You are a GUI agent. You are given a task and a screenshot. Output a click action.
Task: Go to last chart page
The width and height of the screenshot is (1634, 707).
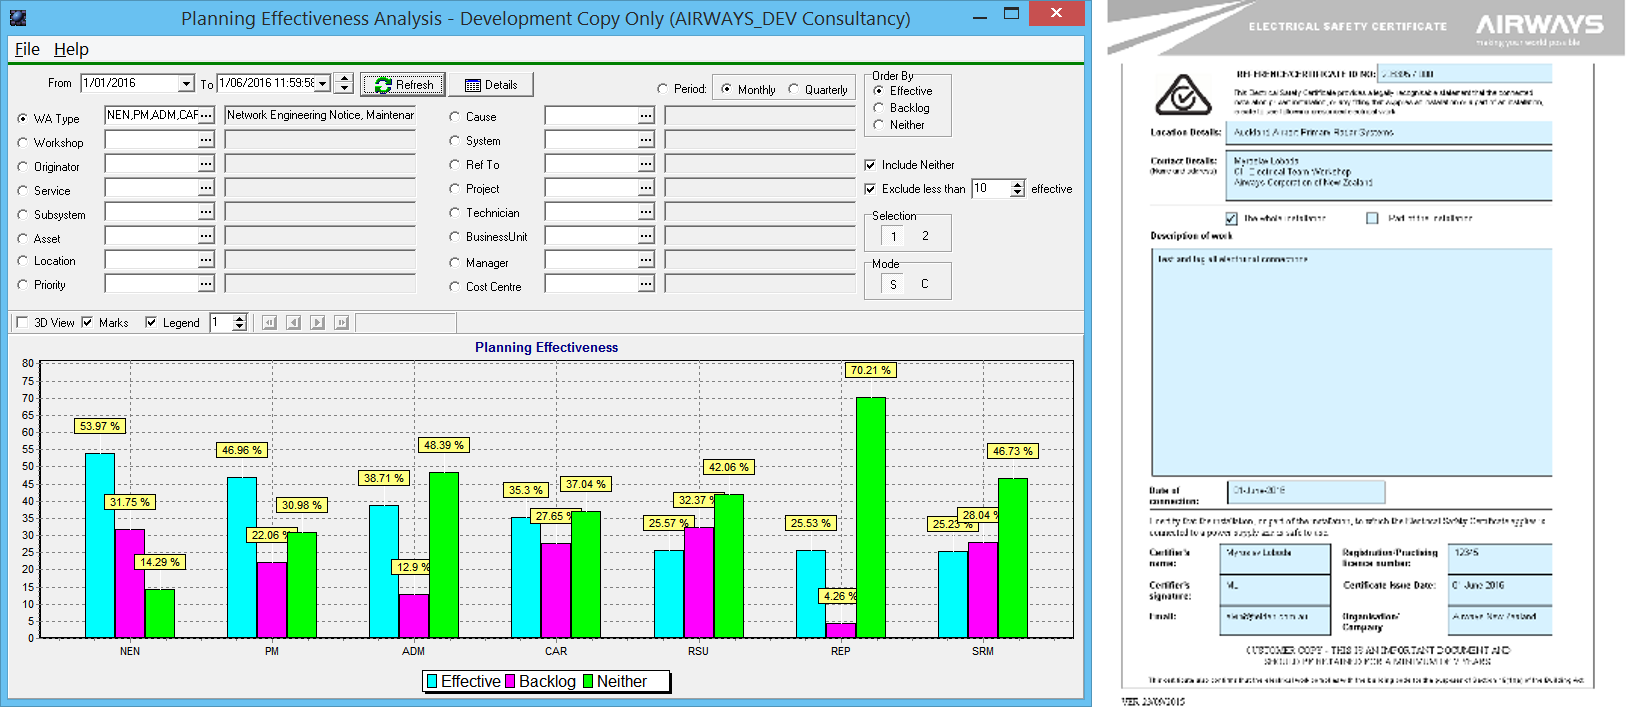[341, 322]
